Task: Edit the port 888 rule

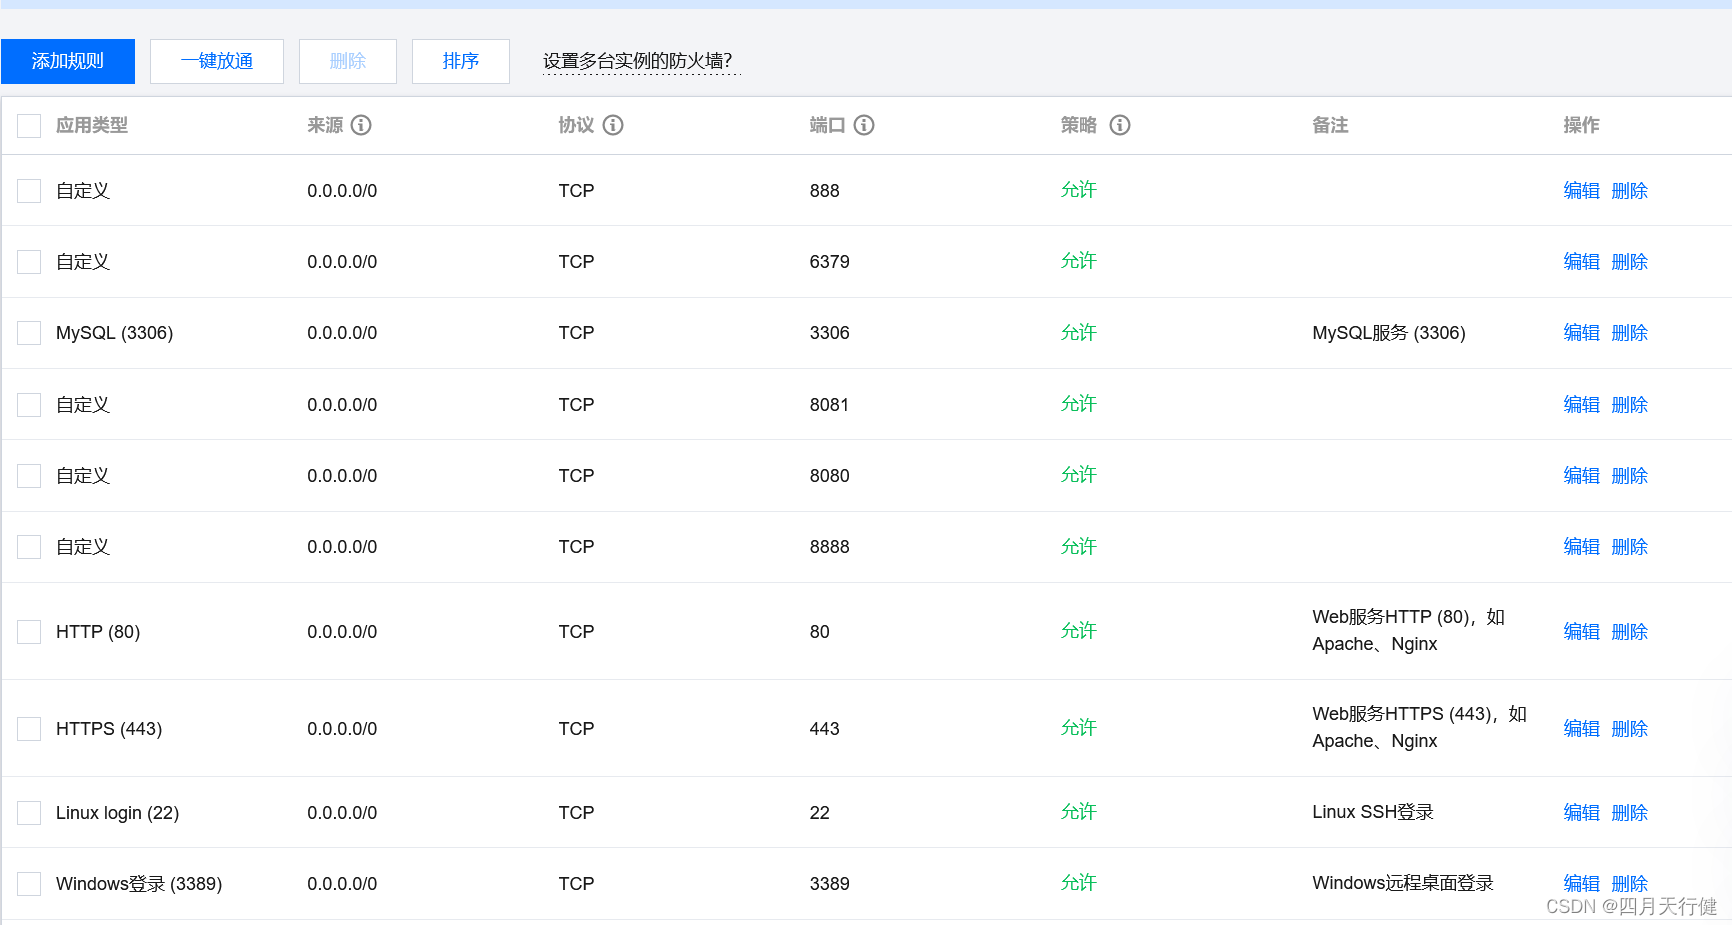Action: pos(1581,191)
